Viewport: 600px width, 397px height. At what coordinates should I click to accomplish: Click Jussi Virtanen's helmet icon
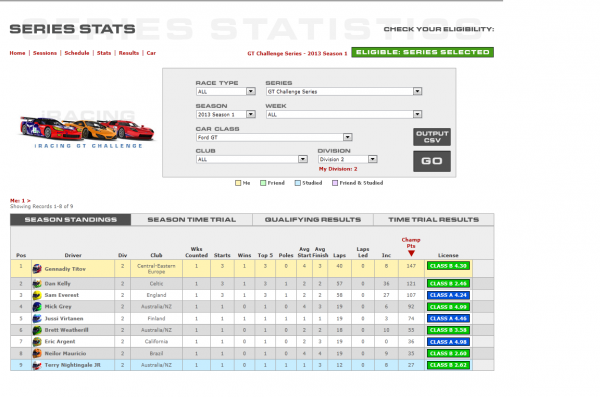pyautogui.click(x=37, y=319)
